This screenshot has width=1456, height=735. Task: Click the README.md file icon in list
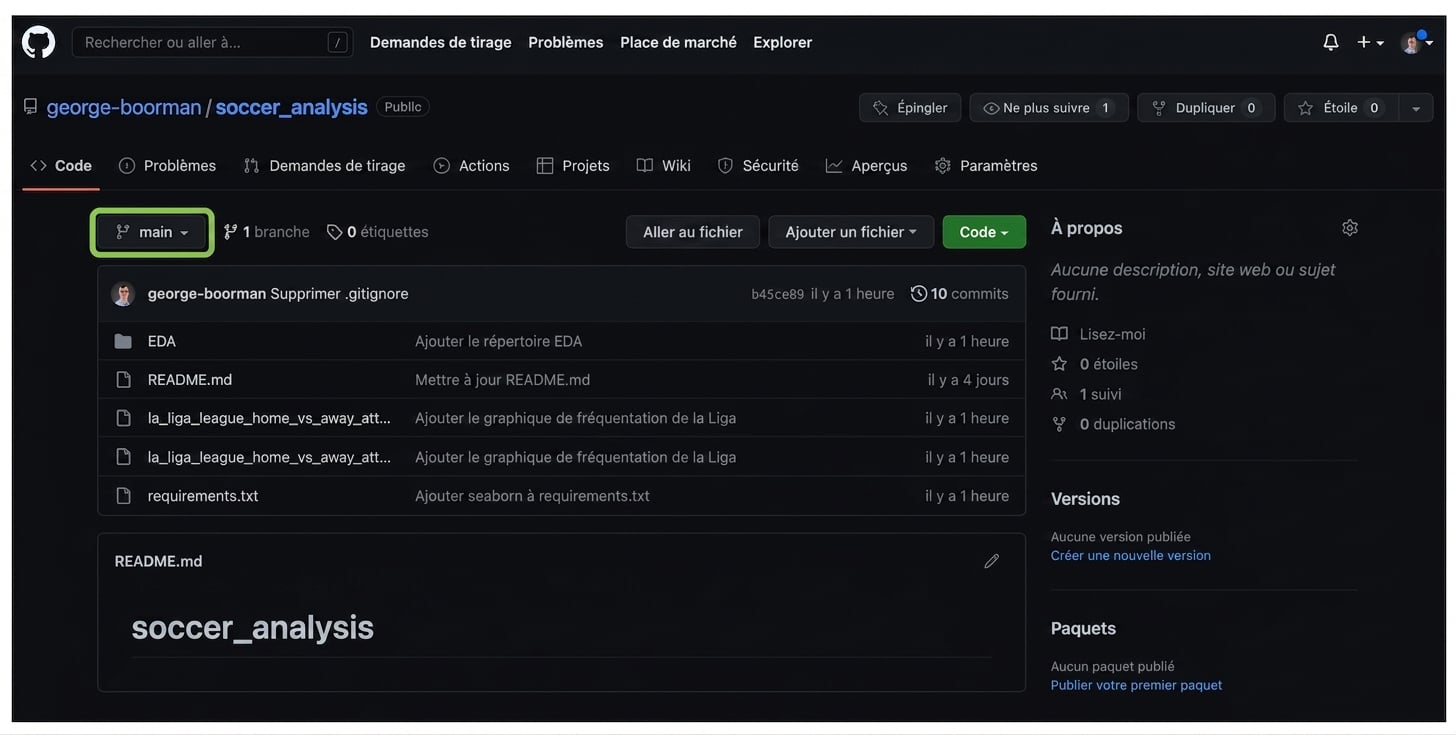(x=123, y=380)
